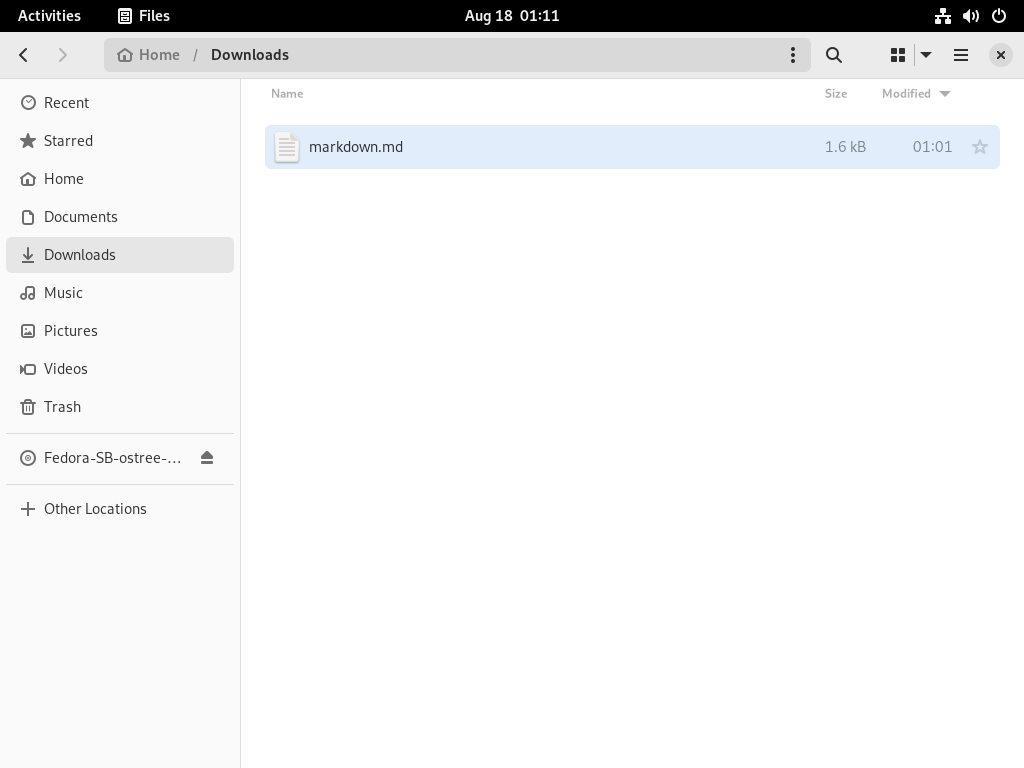Open Starred in the sidebar
The width and height of the screenshot is (1024, 768).
pos(120,140)
